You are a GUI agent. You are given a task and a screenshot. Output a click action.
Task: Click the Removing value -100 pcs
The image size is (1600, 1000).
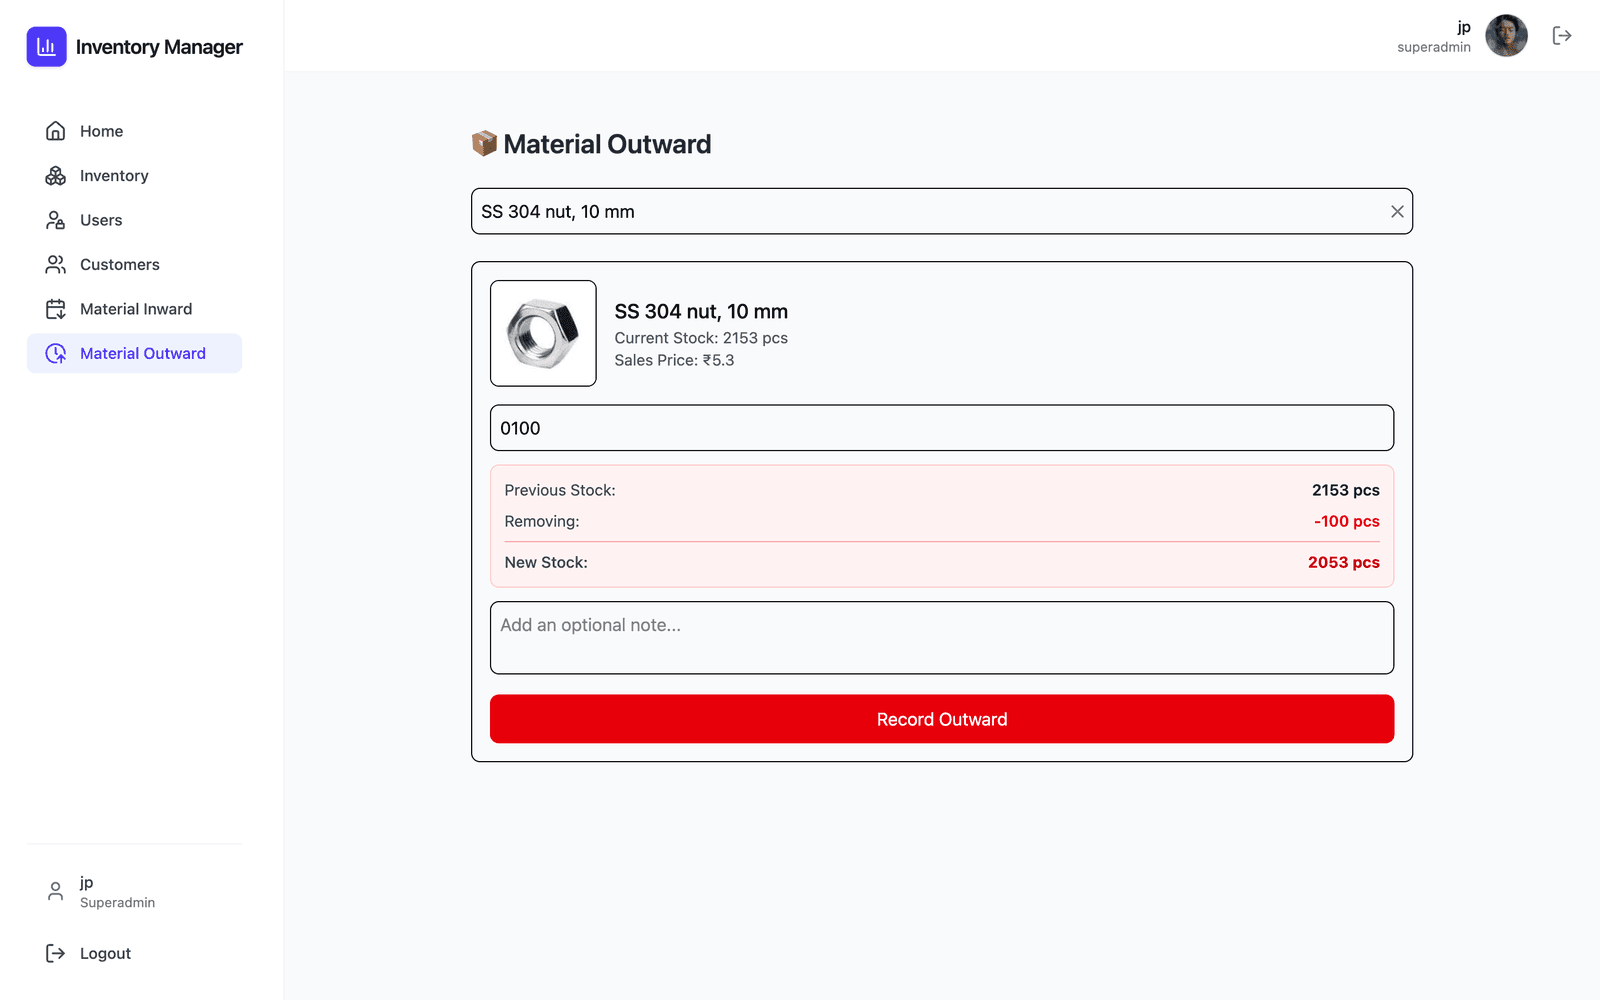[1346, 521]
